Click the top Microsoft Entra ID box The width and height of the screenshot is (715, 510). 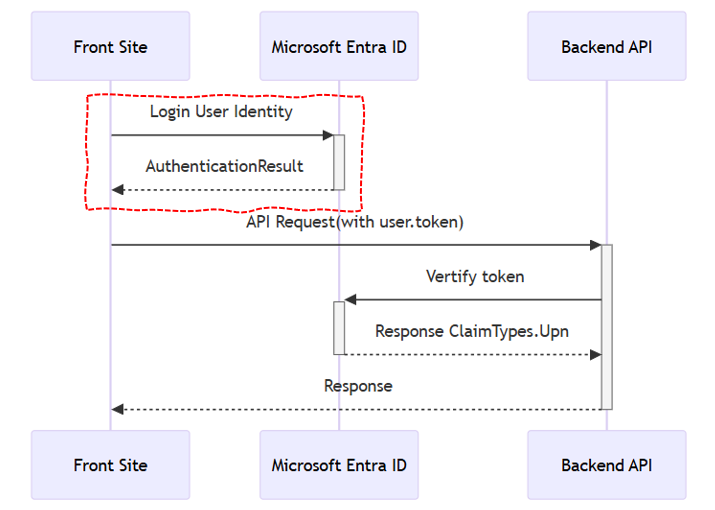[x=339, y=46]
